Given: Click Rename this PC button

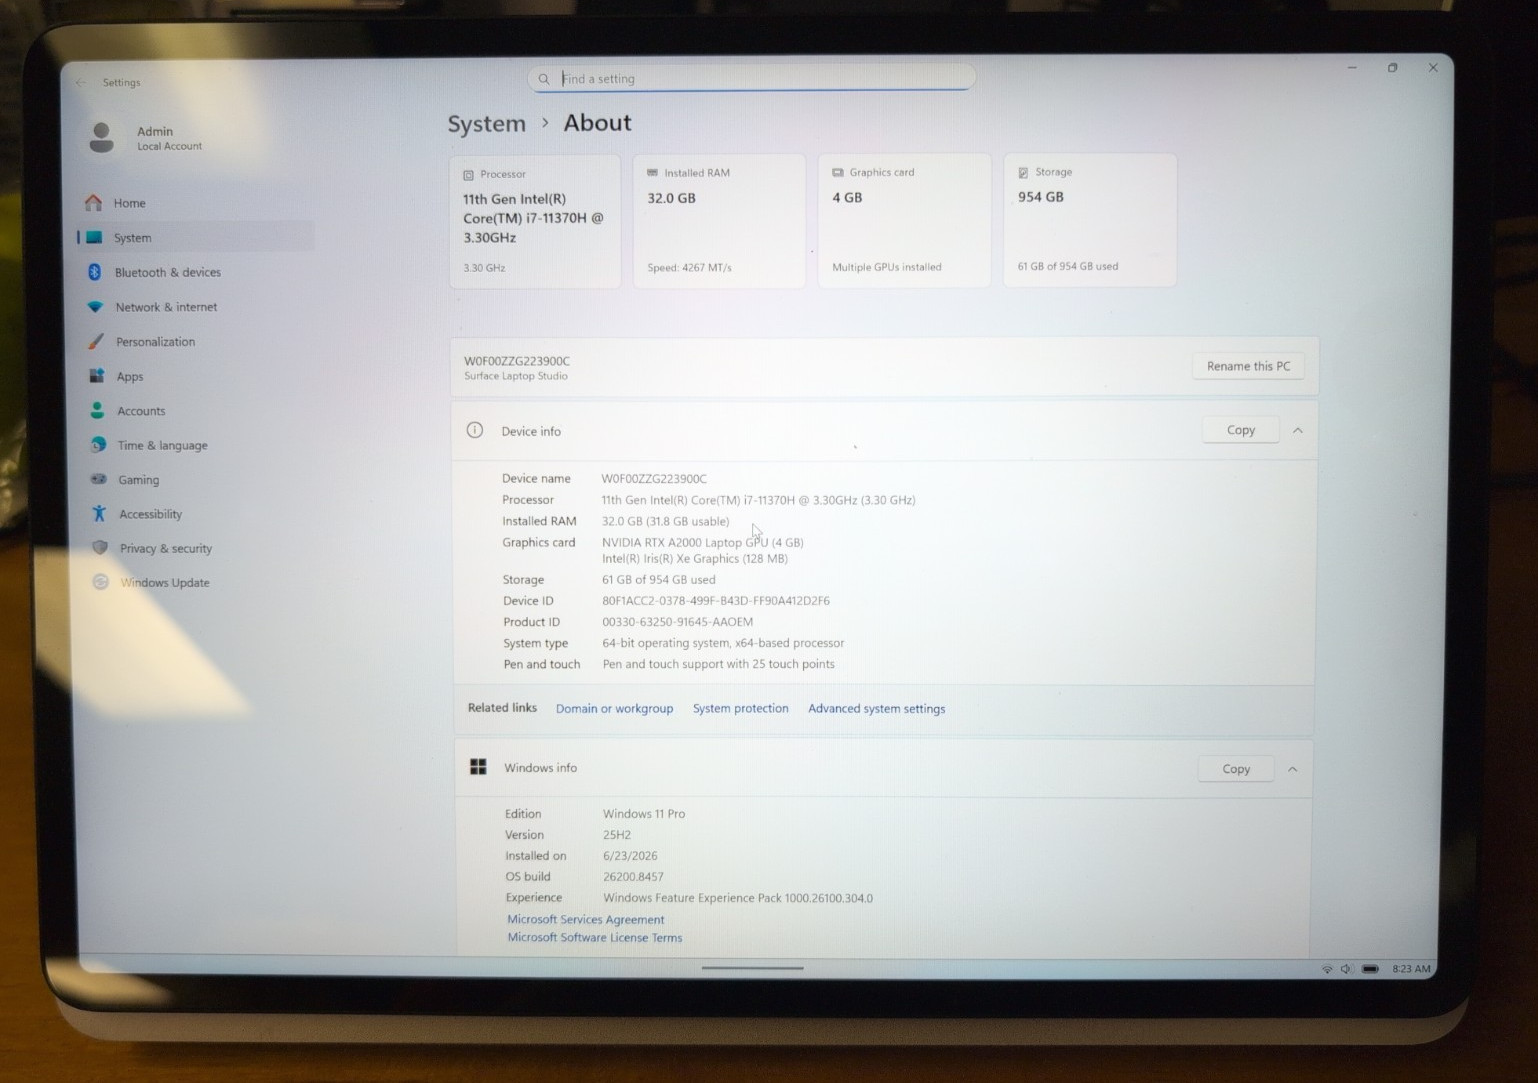Looking at the screenshot, I should (1248, 366).
